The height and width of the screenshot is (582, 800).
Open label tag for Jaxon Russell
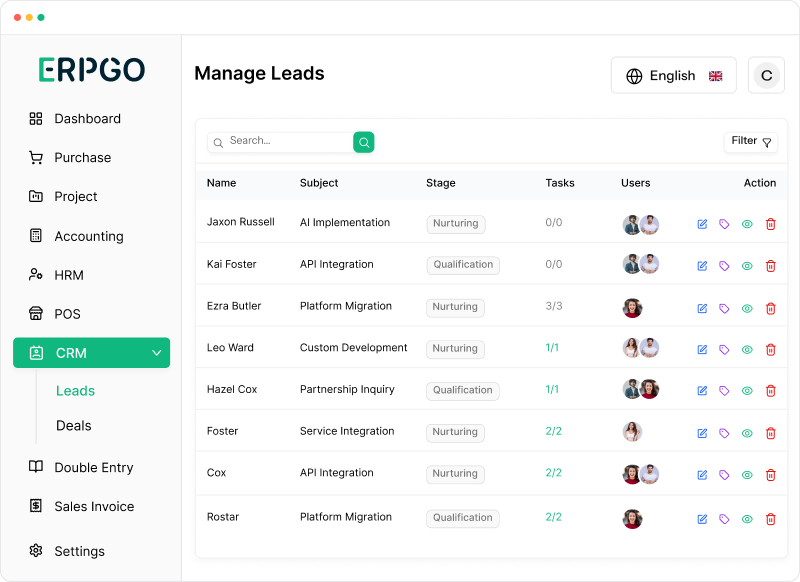tap(724, 224)
